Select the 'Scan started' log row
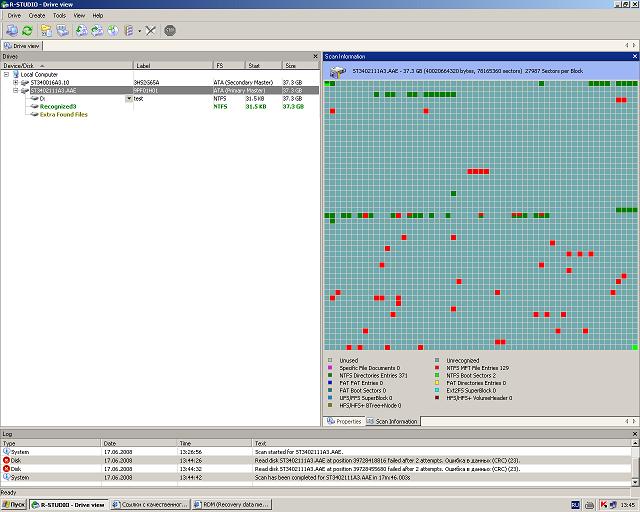Screen dimensions: 640x512 (316, 452)
